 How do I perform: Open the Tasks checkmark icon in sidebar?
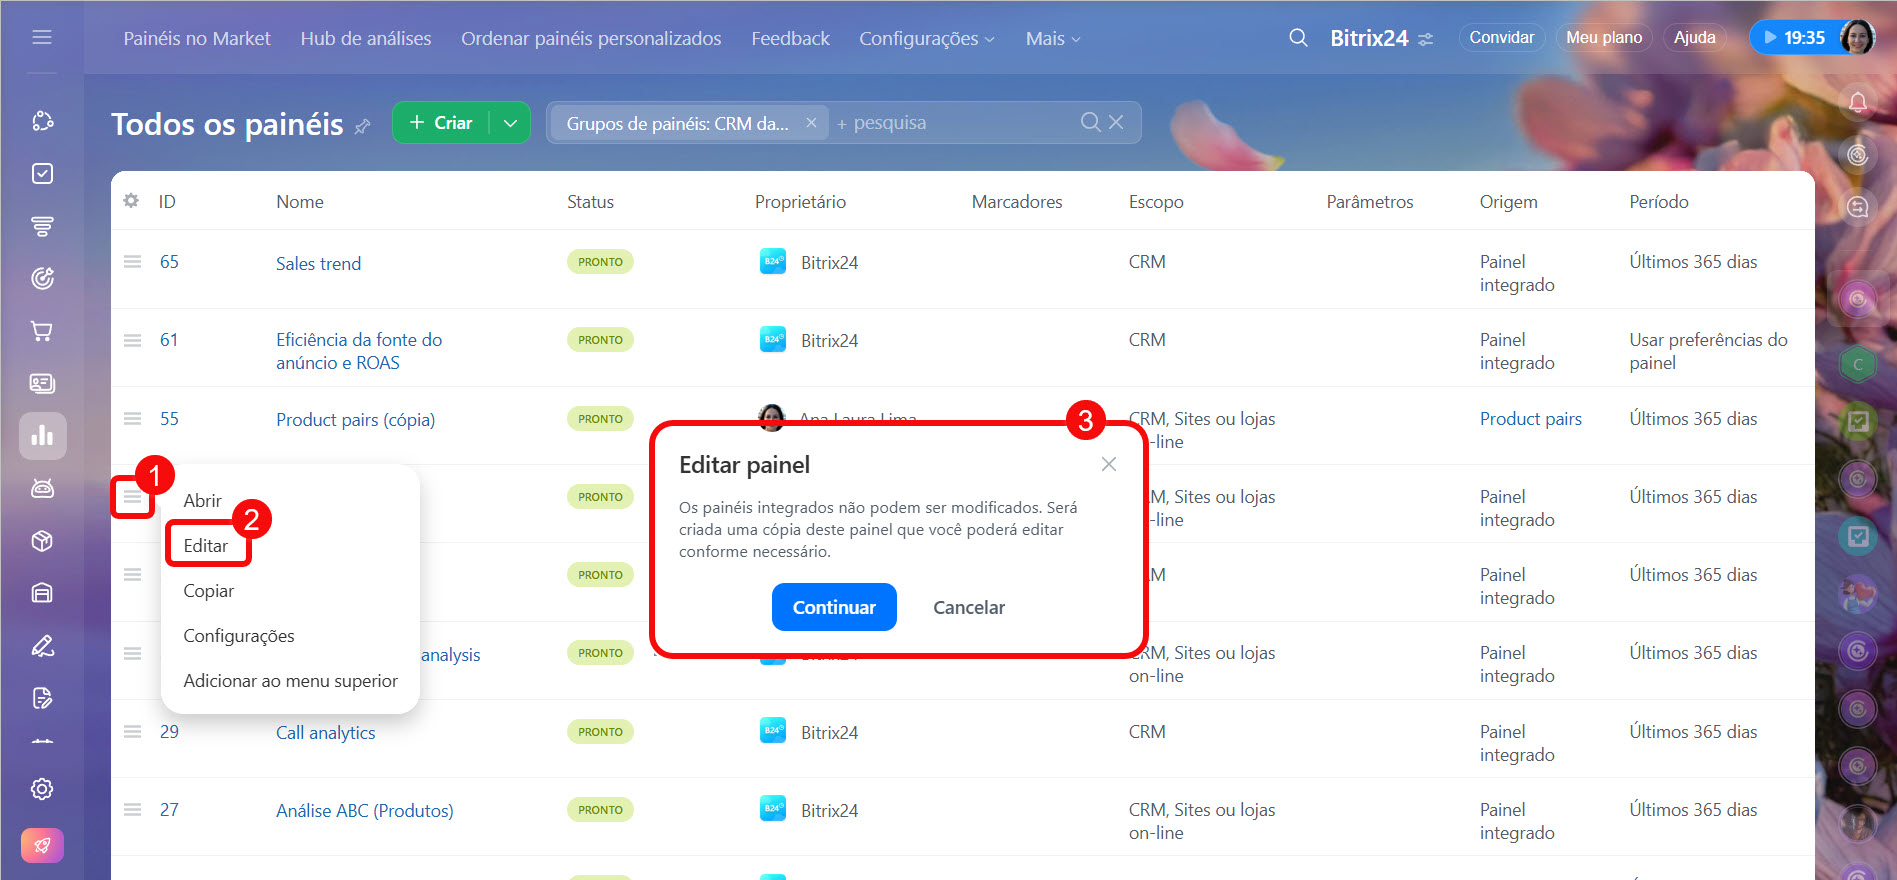pos(42,174)
